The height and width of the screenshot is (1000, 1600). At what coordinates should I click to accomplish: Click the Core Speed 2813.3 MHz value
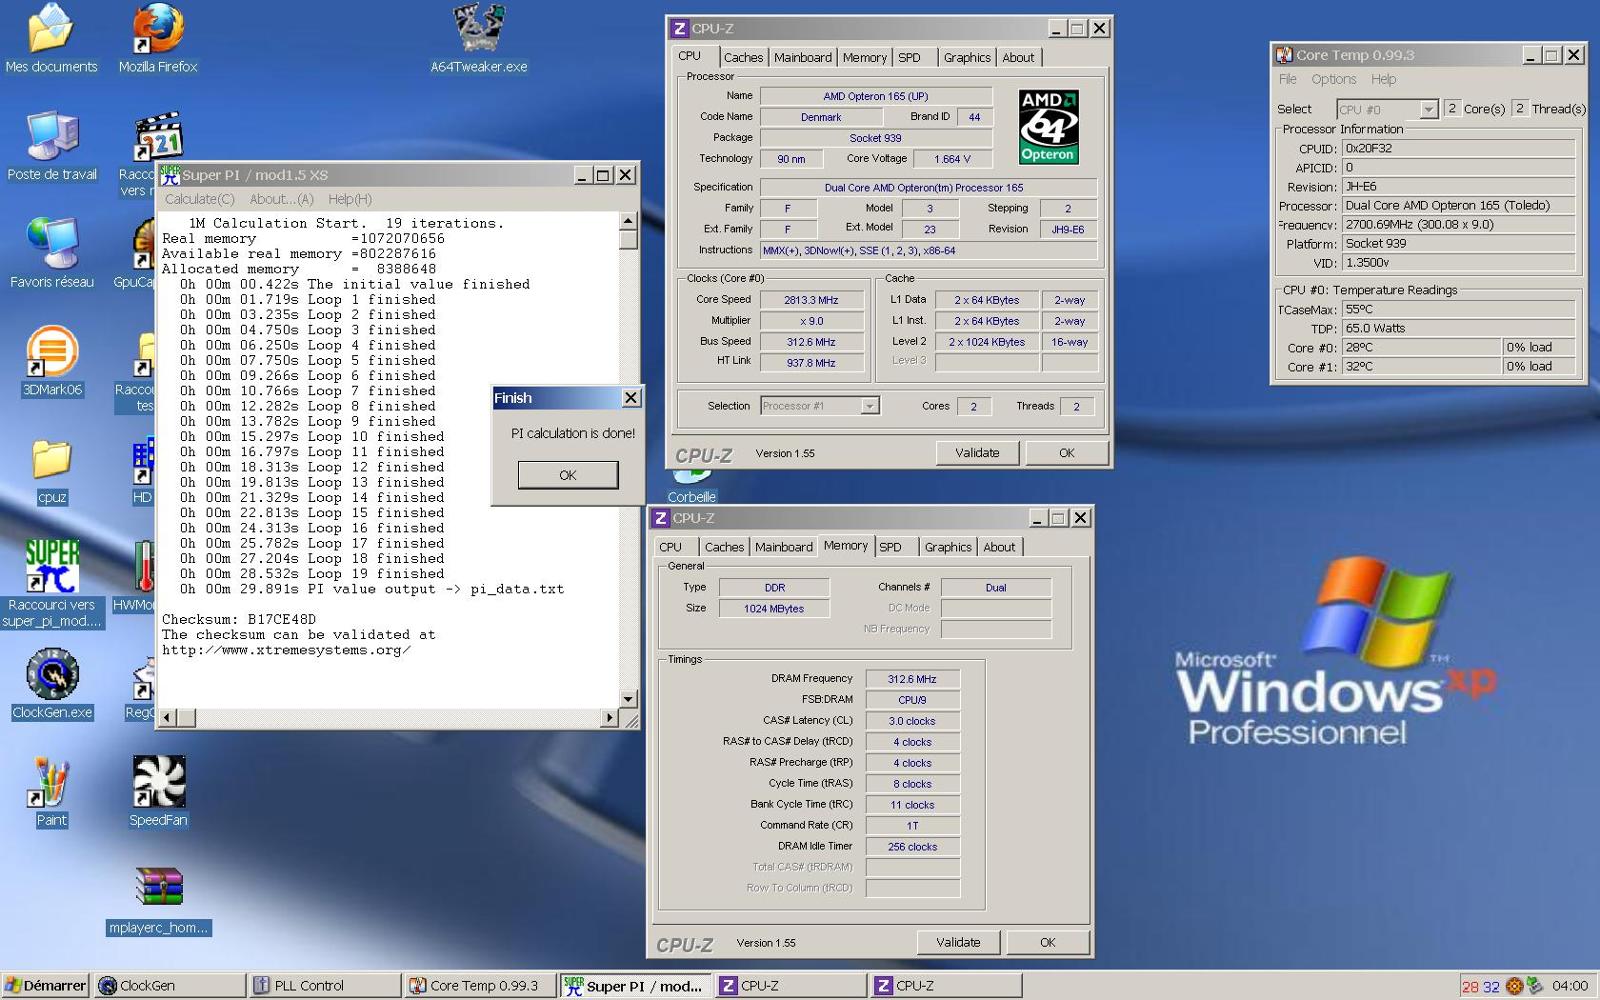click(811, 300)
